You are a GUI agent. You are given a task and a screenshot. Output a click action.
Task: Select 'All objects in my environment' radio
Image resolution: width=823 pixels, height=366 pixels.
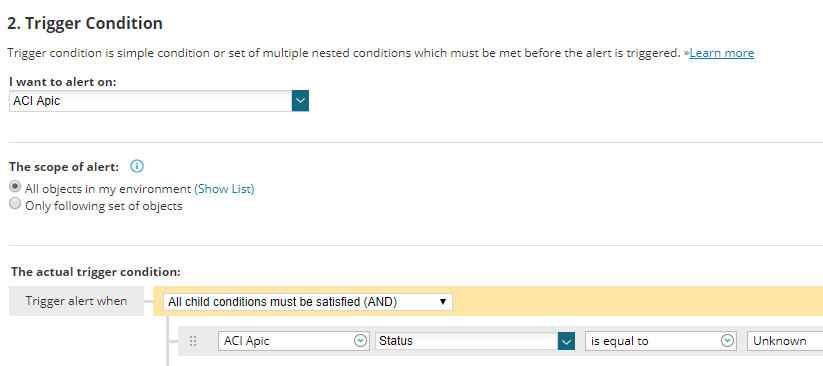[16, 187]
